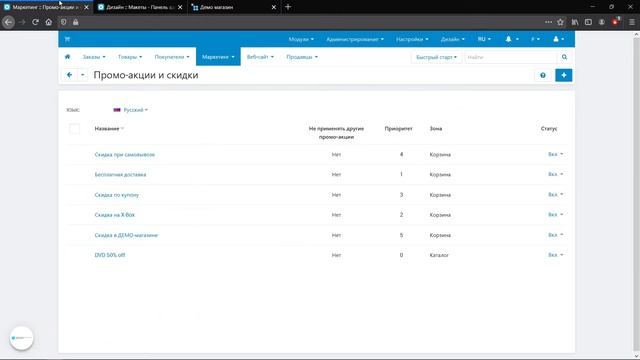This screenshot has height=360, width=640.
Task: Open a new browser tab with plus
Action: click(288, 7)
